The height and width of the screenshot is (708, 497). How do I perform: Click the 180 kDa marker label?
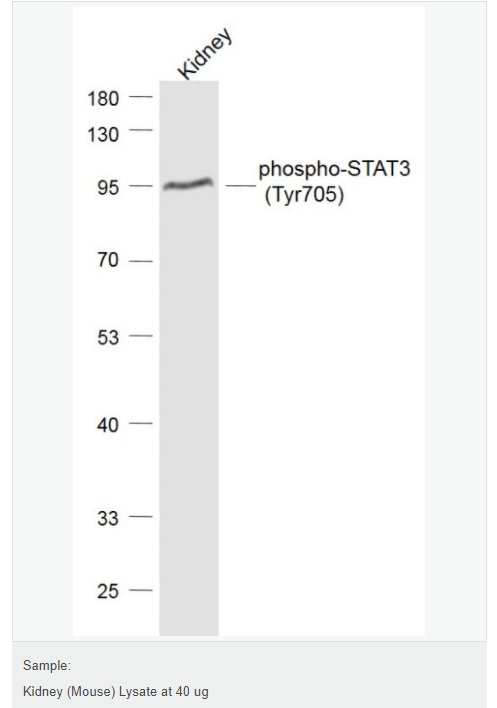click(103, 99)
